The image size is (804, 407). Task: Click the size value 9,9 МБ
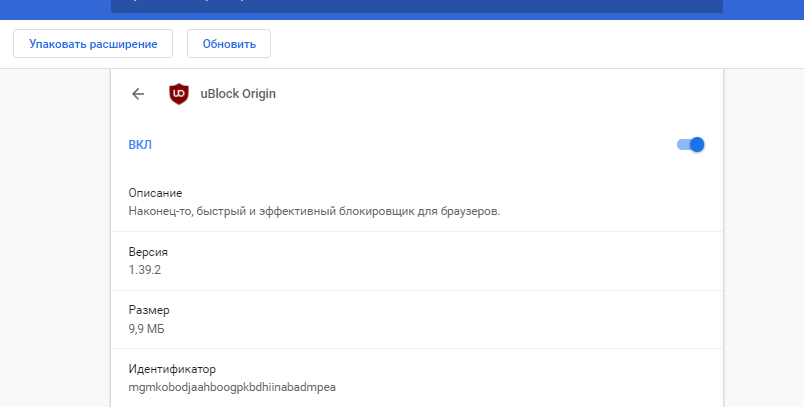pos(147,329)
